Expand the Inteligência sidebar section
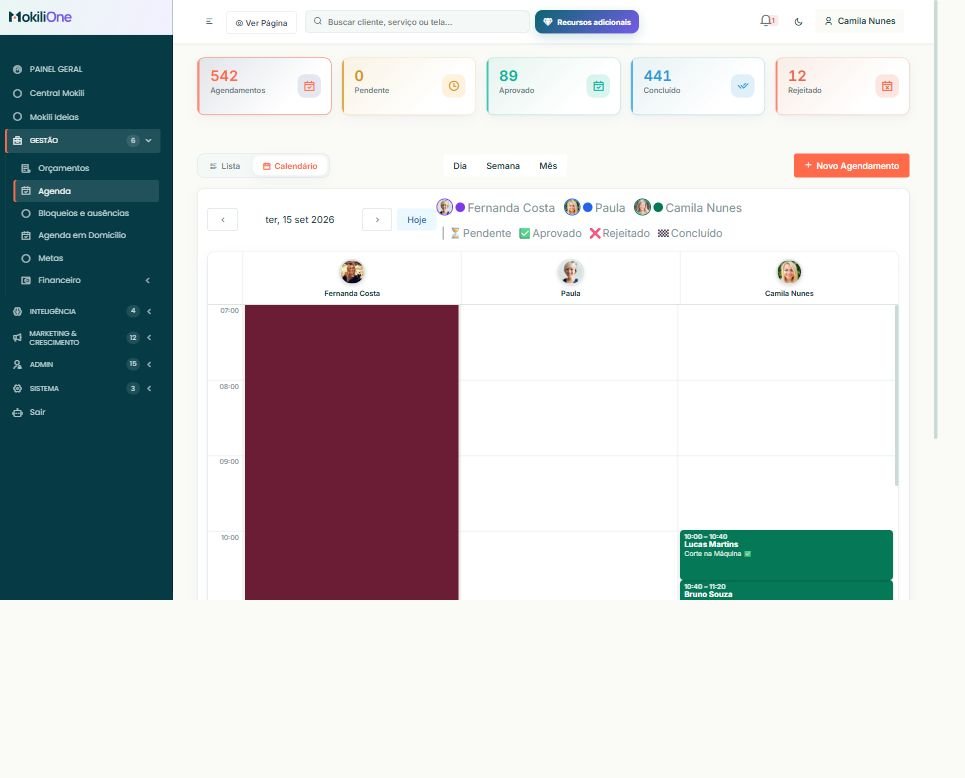965x778 pixels. tap(149, 311)
